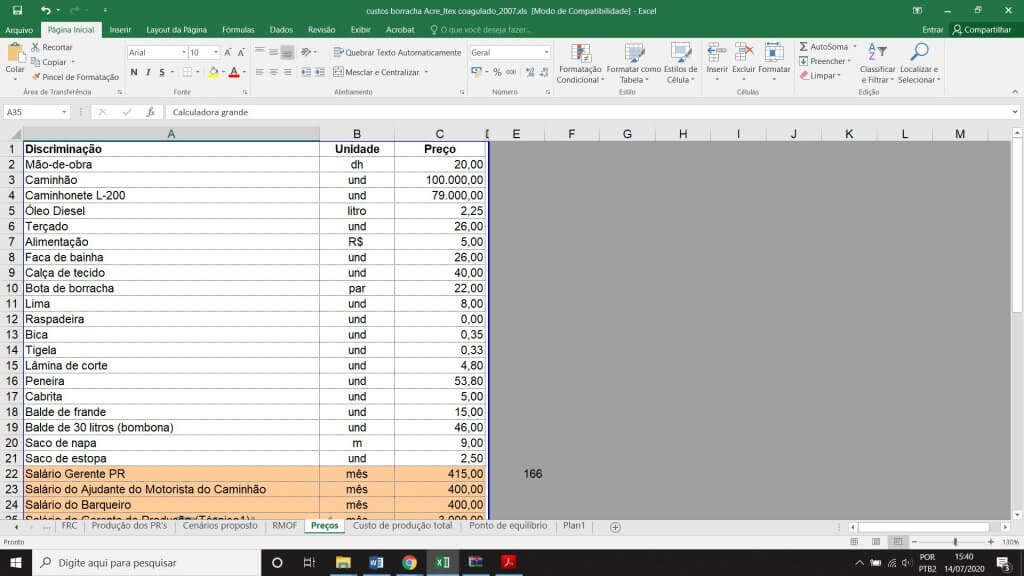
Task: Open the Arial font name dropdown
Action: 183,52
